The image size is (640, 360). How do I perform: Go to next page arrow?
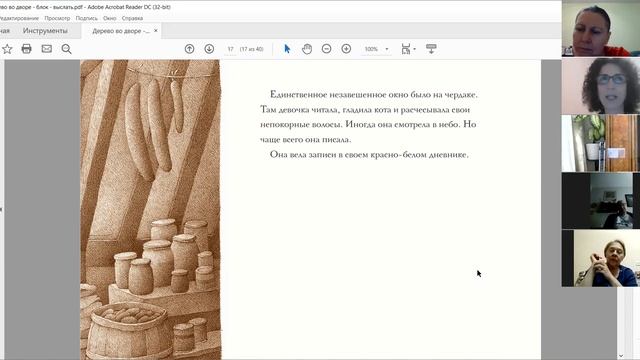point(209,49)
